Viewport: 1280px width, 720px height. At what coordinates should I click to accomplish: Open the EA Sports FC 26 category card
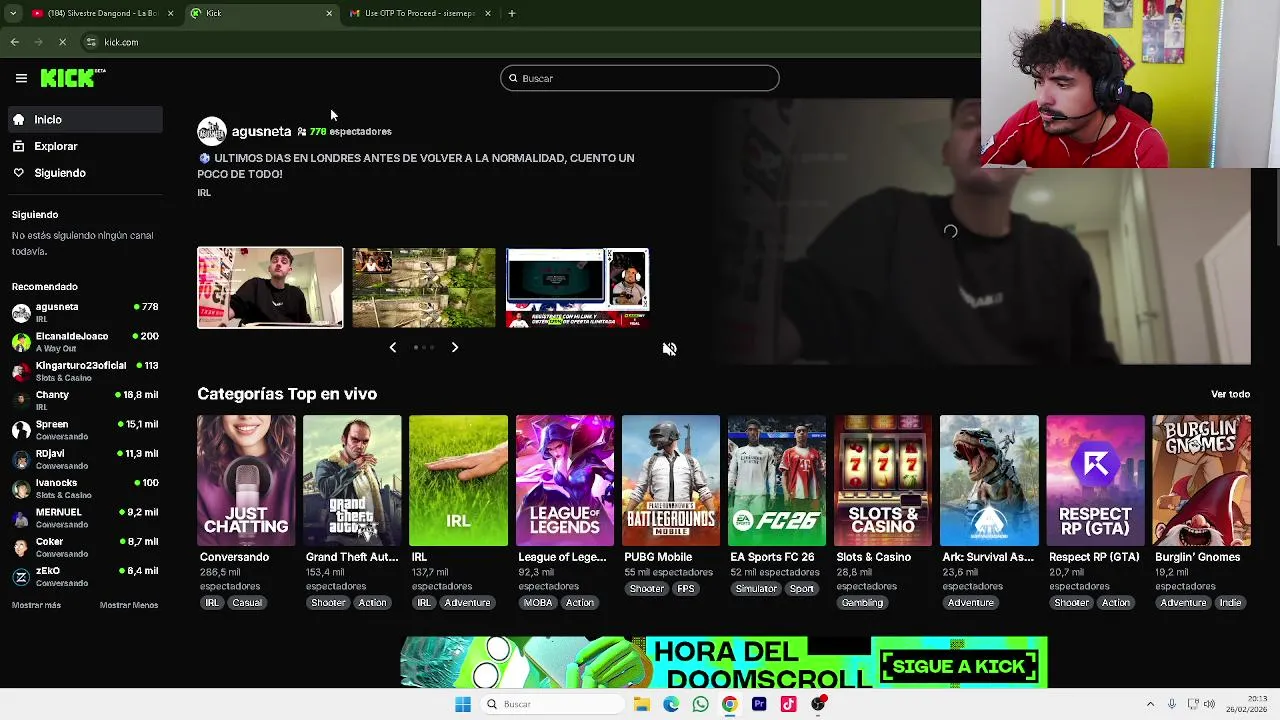pyautogui.click(x=777, y=480)
